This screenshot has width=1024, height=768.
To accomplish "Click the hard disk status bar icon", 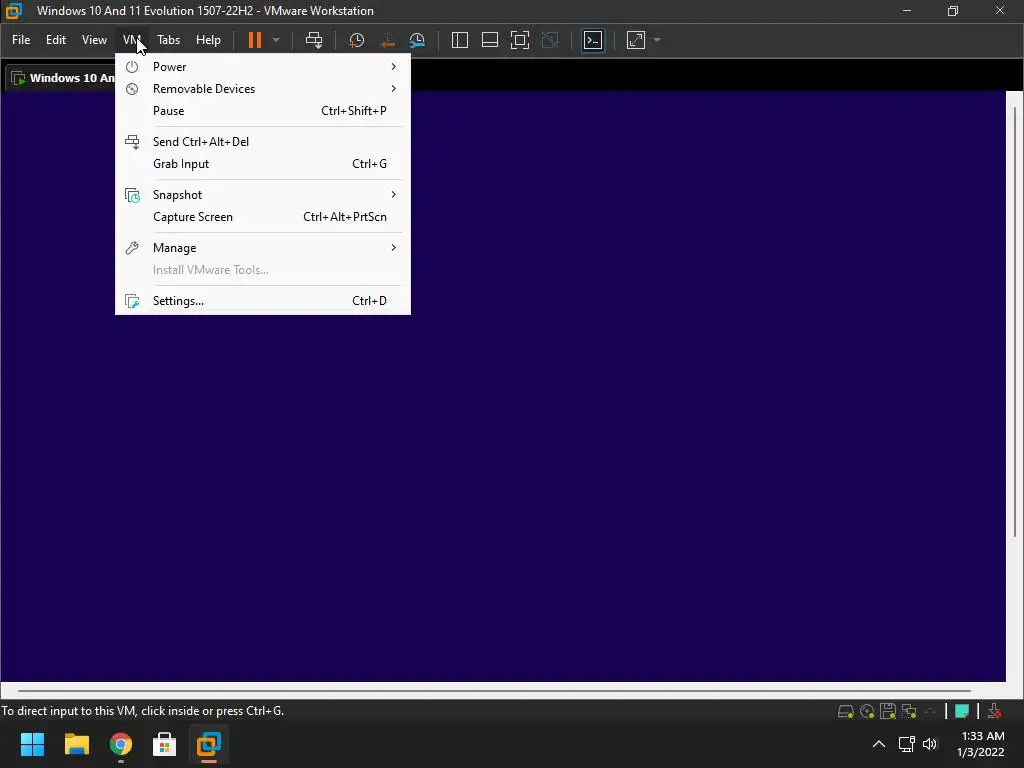I will [846, 711].
